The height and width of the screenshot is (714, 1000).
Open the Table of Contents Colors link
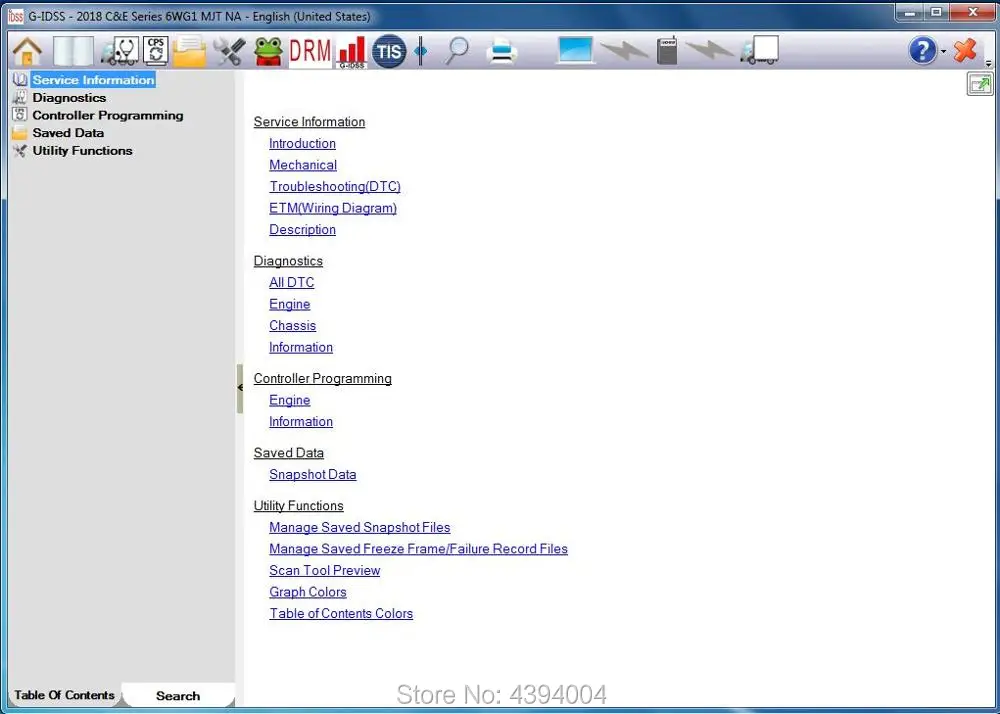[x=341, y=614]
